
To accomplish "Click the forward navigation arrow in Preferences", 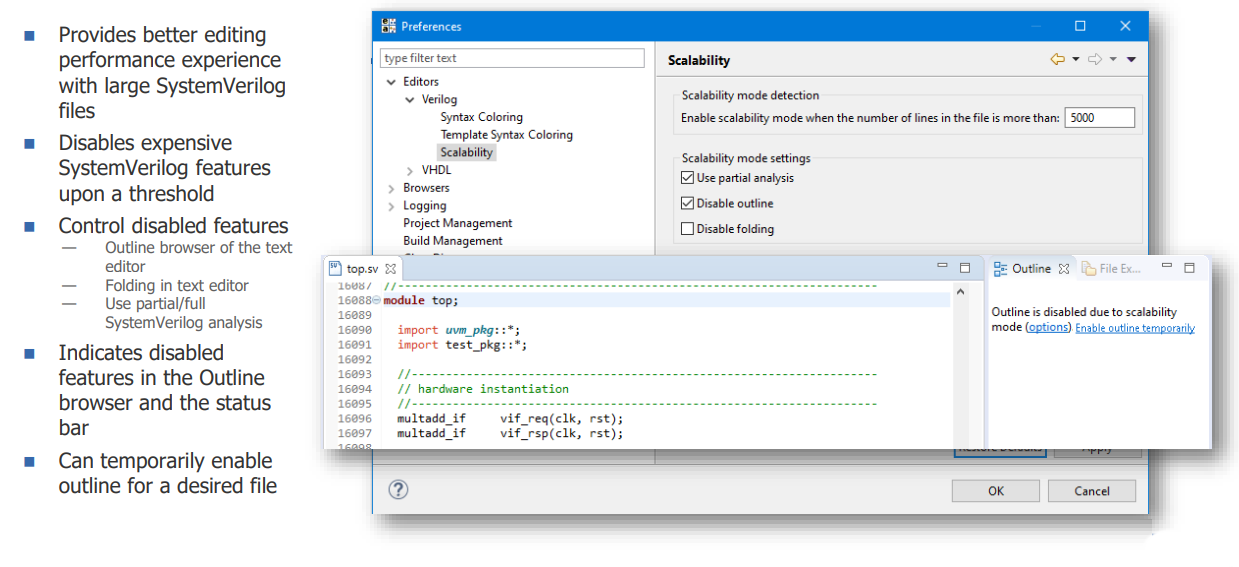I will tap(1094, 60).
